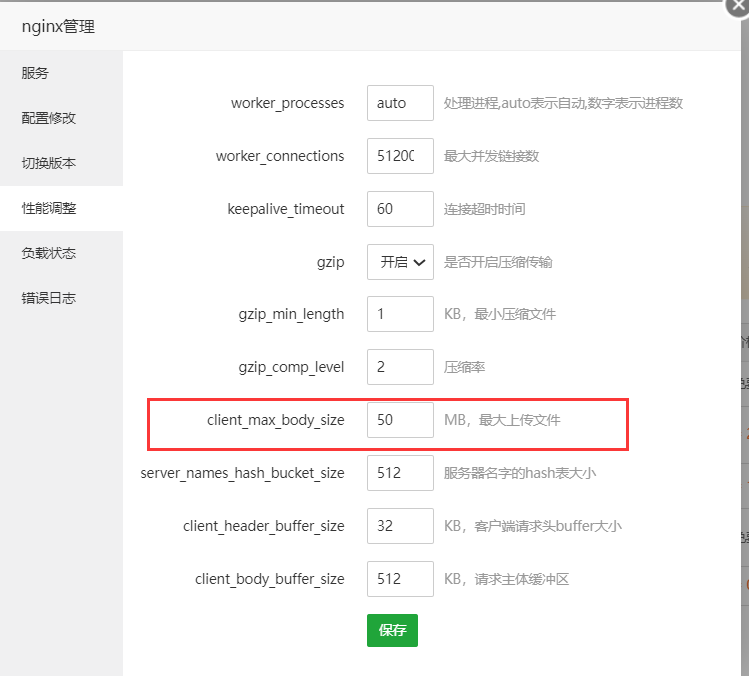Screen dimensions: 749x676
Task: Edit the client_body_buffer_size value field
Action: click(x=400, y=579)
